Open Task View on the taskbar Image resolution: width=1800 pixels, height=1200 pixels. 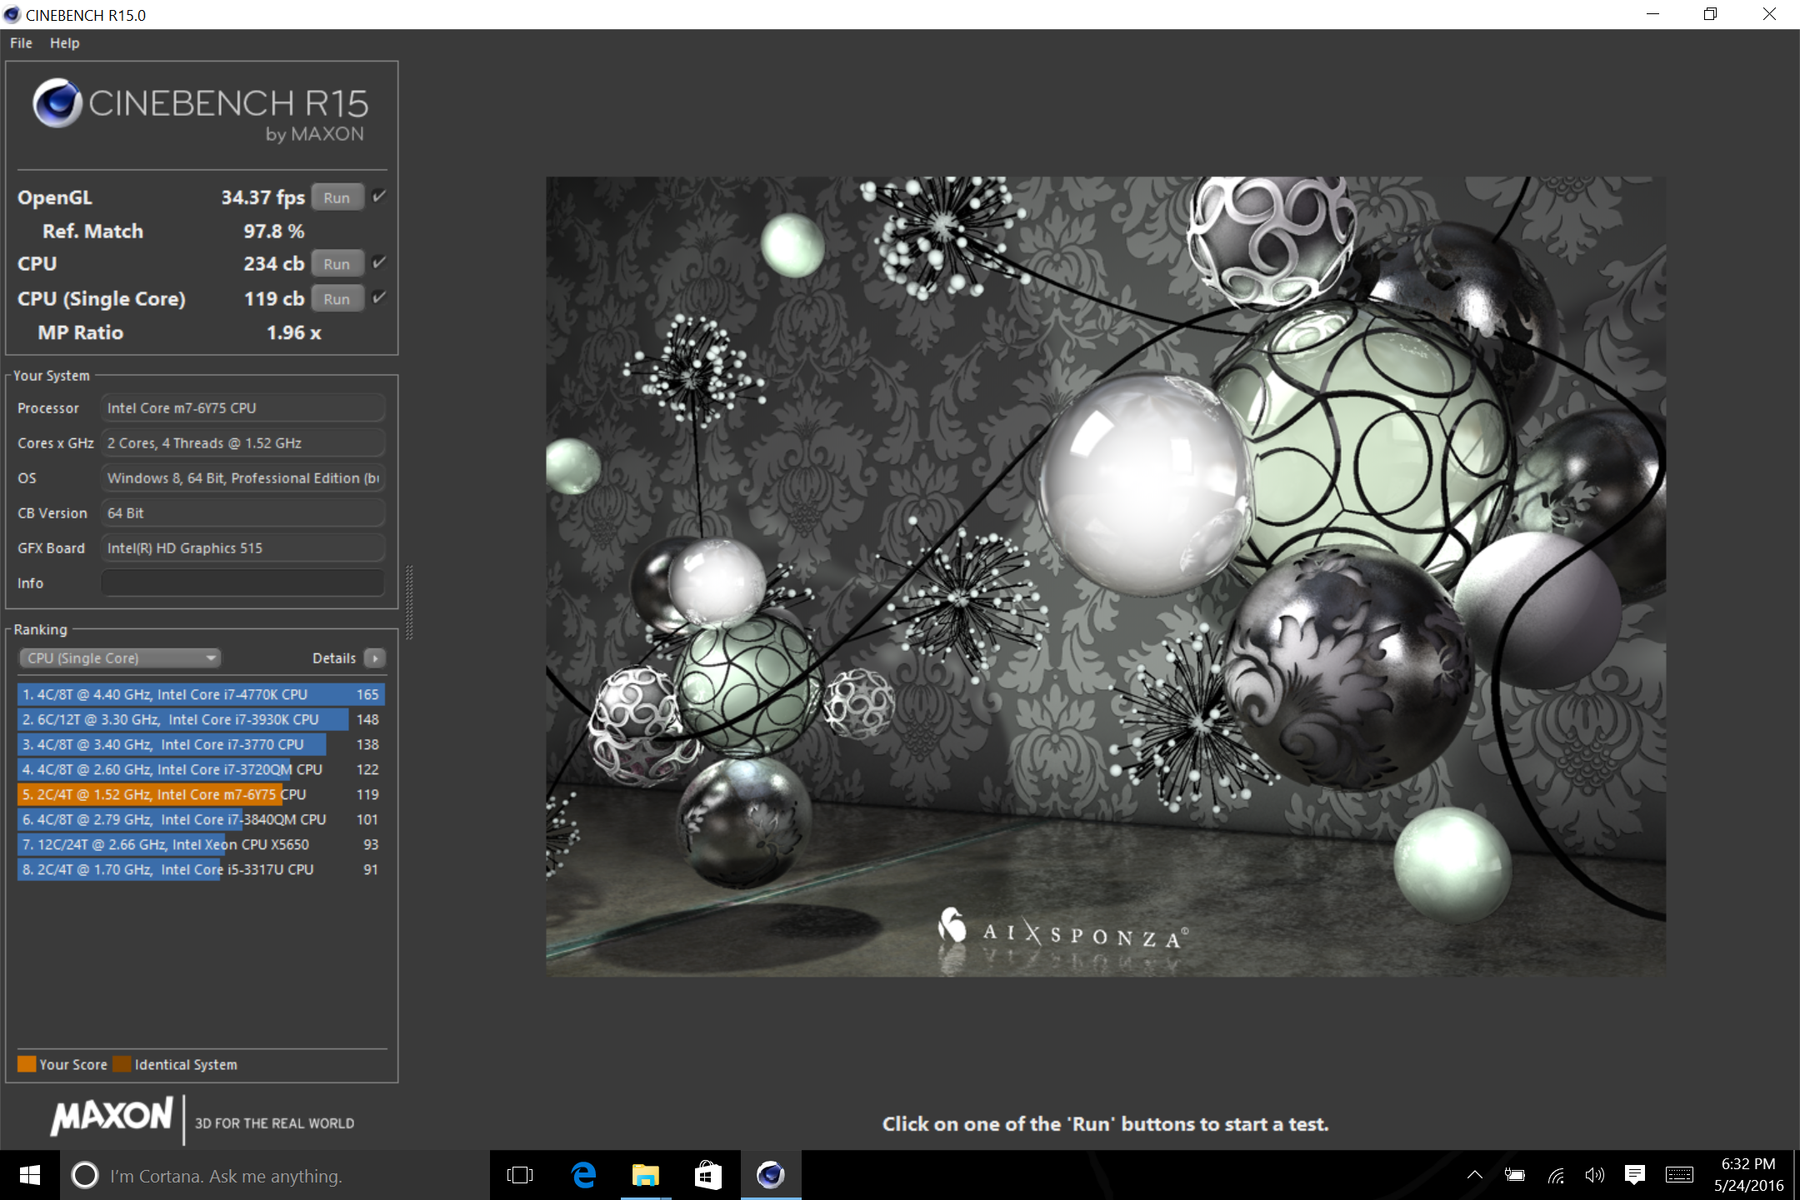[x=520, y=1175]
